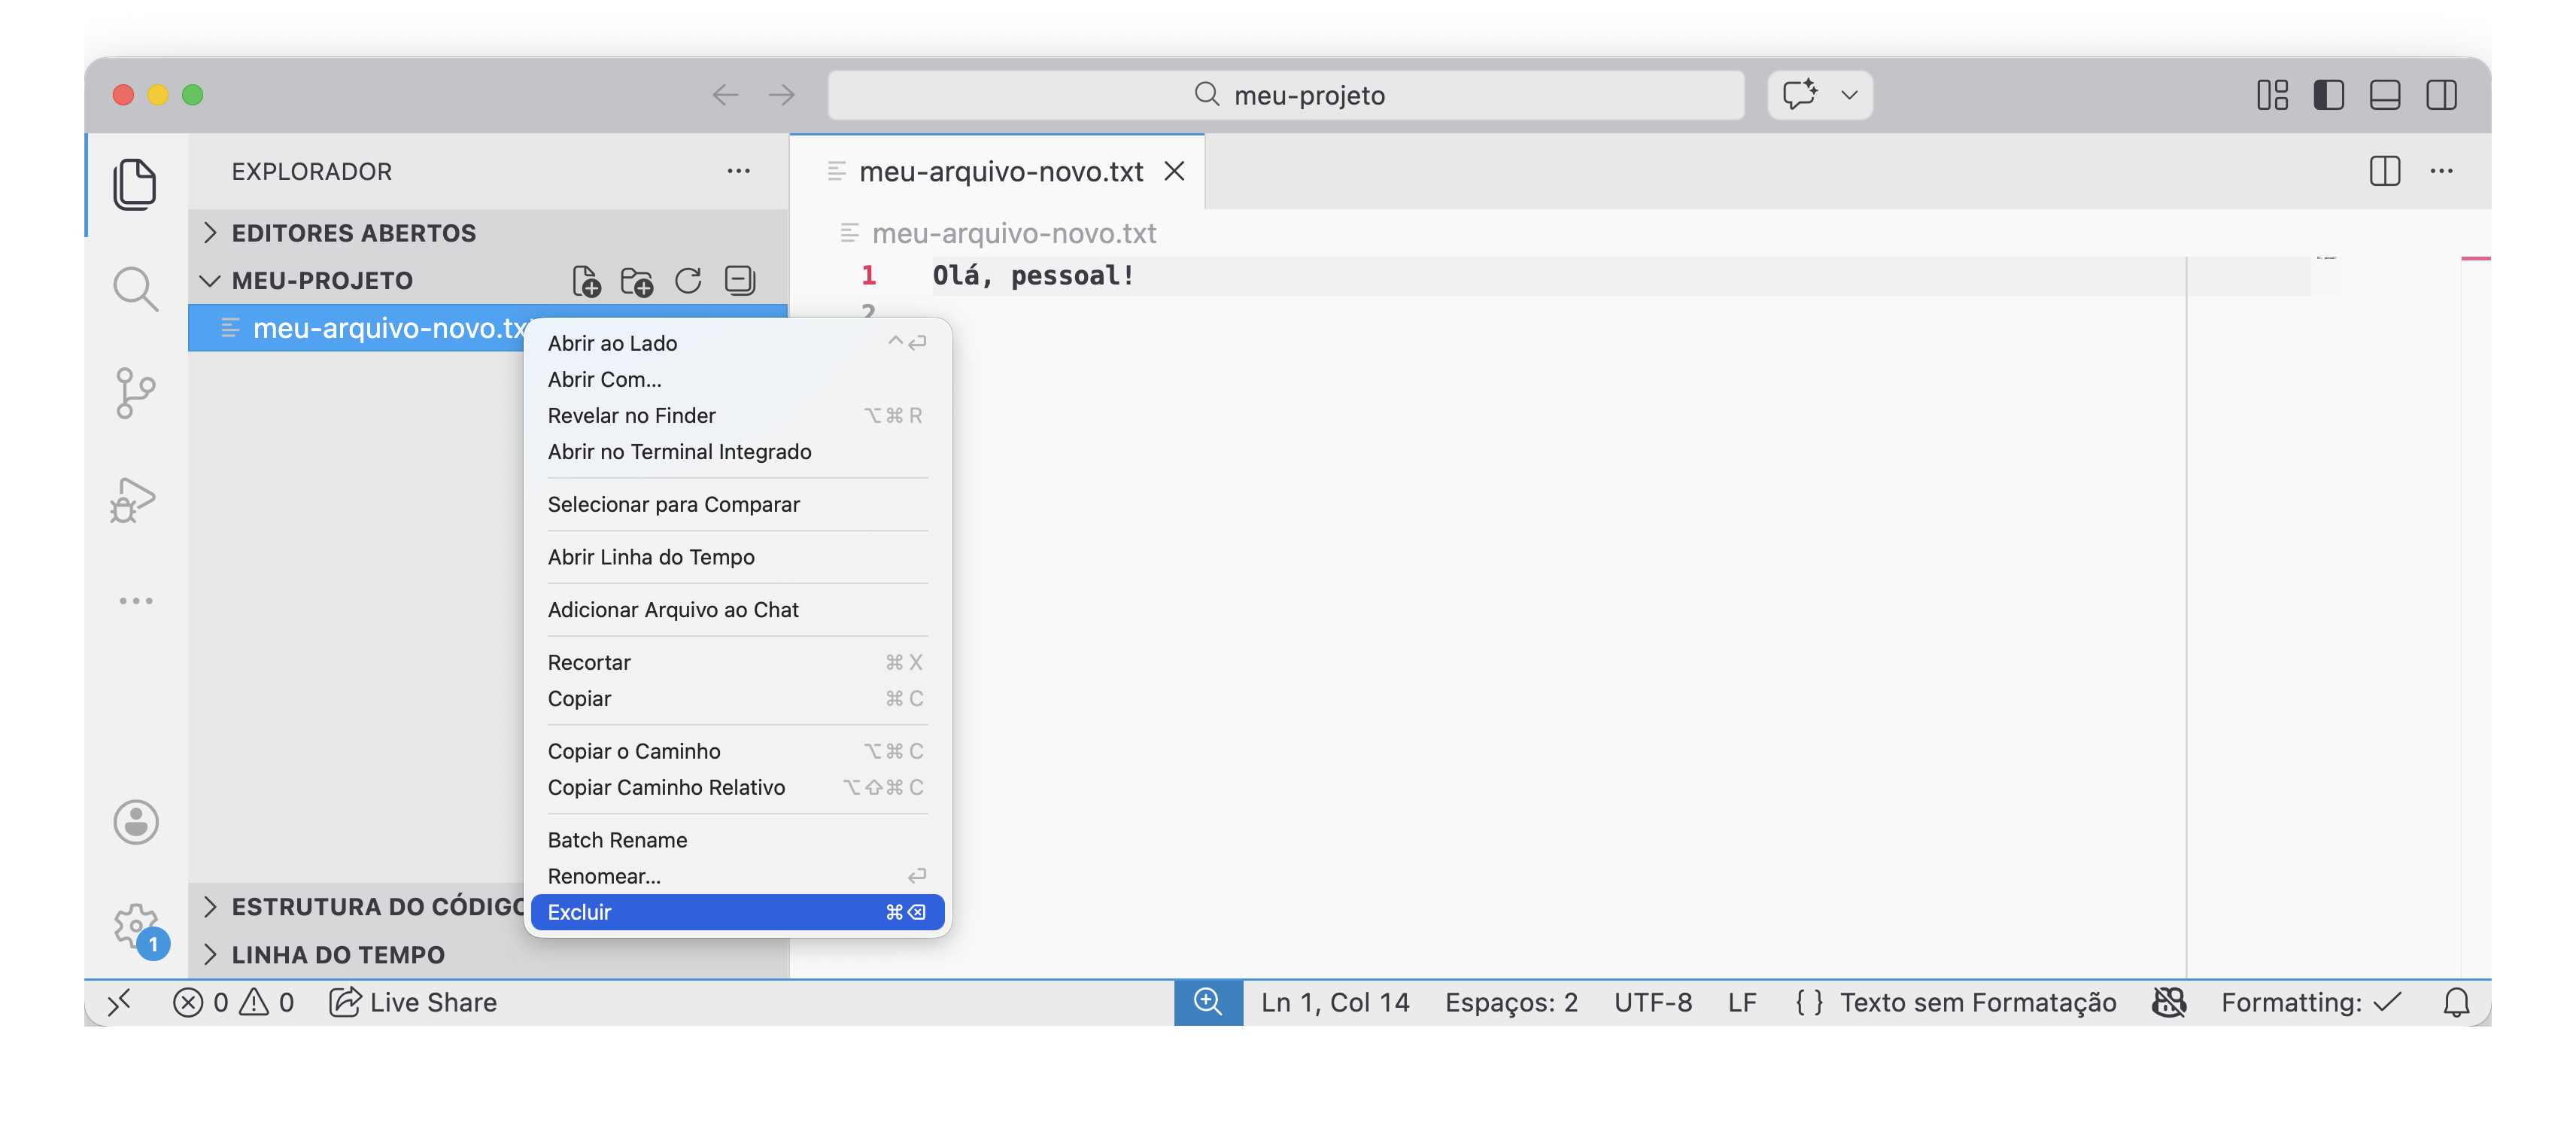2576x1138 pixels.
Task: Open the Accounts icon in activity bar
Action: click(135, 822)
